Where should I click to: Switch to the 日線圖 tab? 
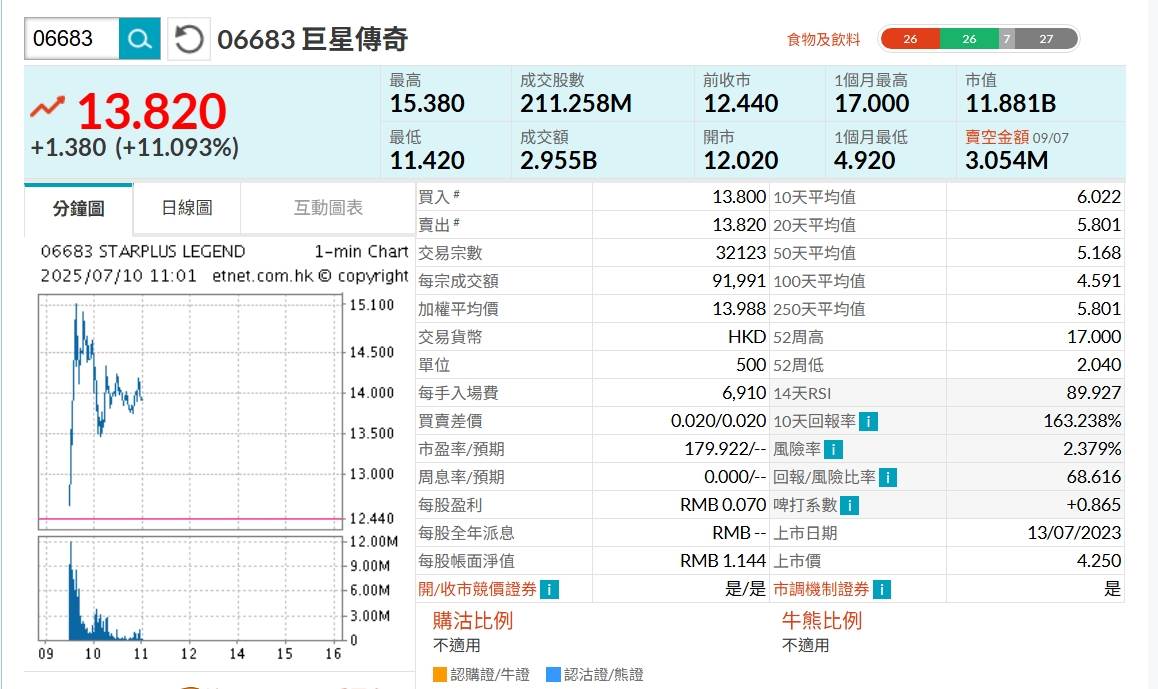pos(187,208)
